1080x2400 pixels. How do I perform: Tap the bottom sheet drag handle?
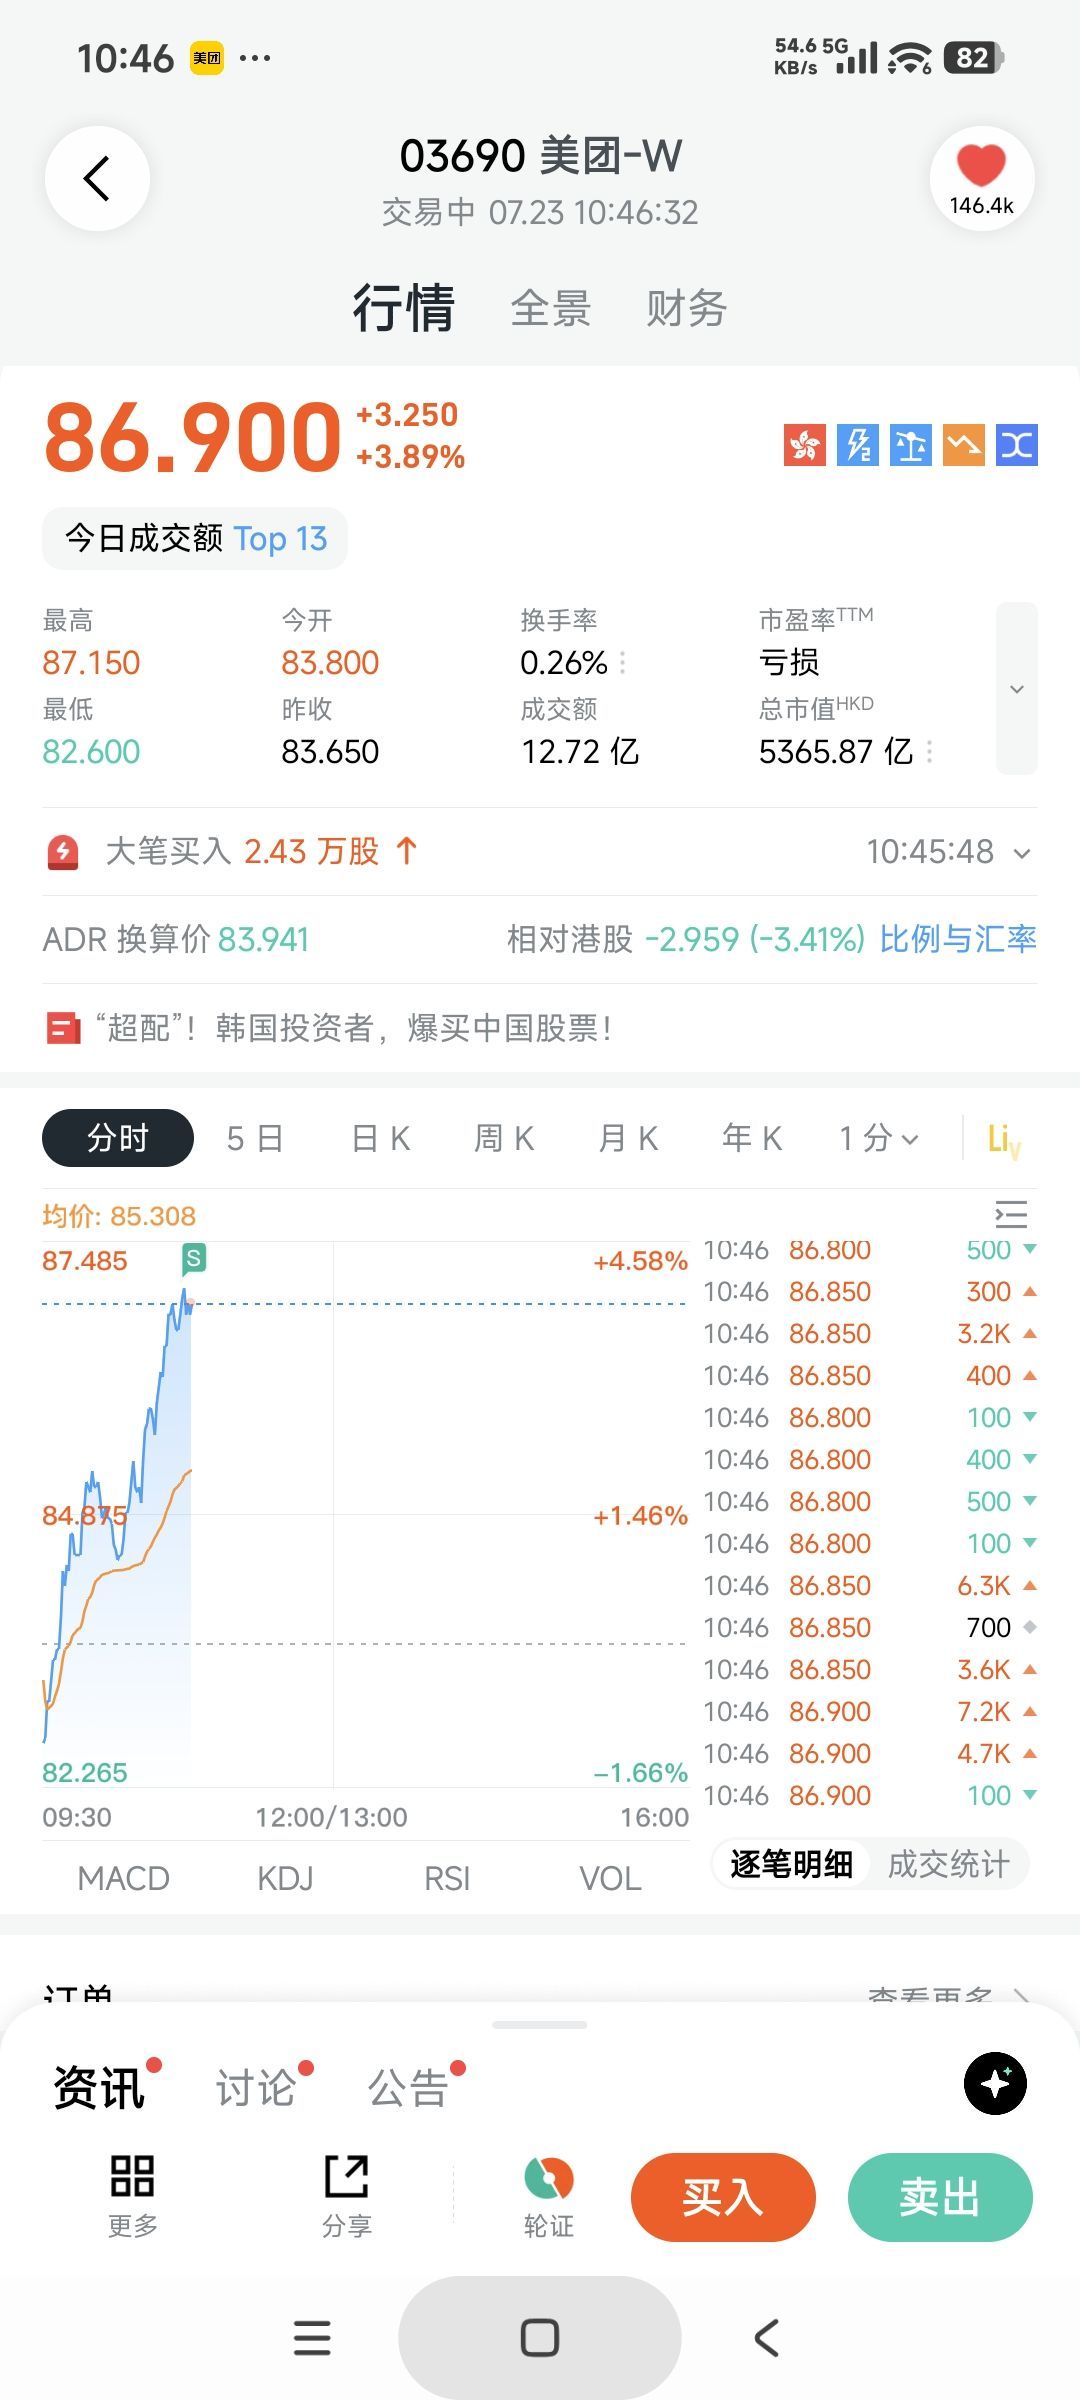click(540, 2025)
